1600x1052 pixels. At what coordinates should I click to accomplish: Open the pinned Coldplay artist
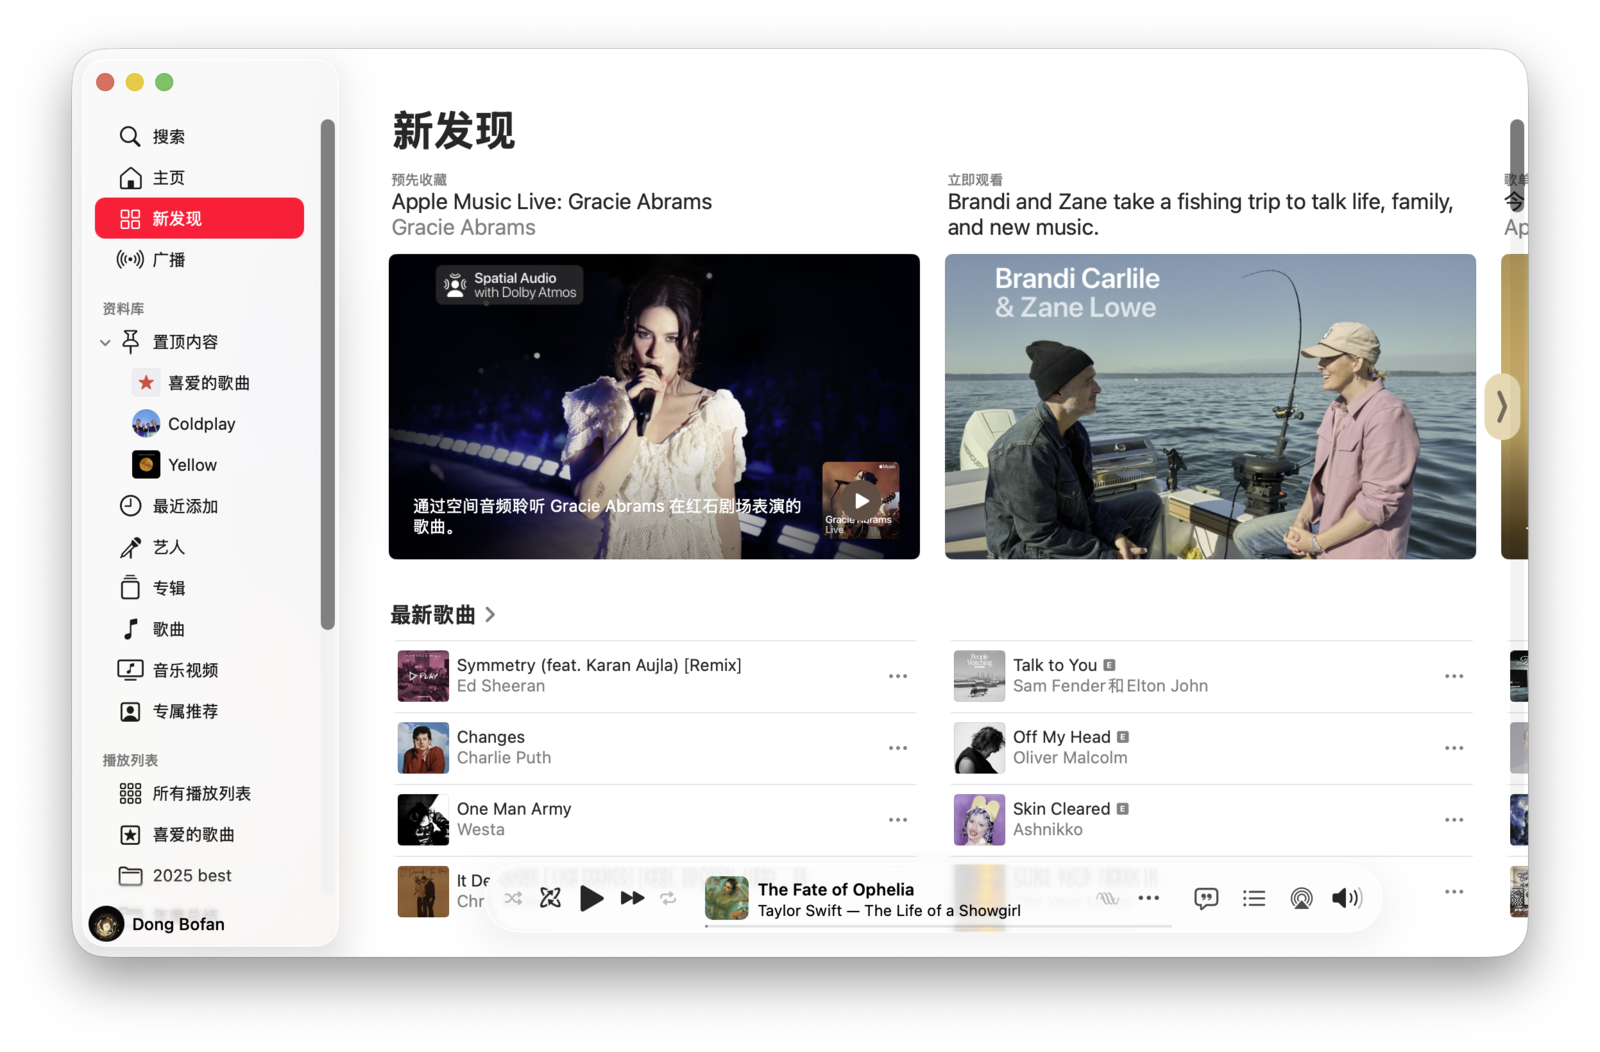point(201,424)
